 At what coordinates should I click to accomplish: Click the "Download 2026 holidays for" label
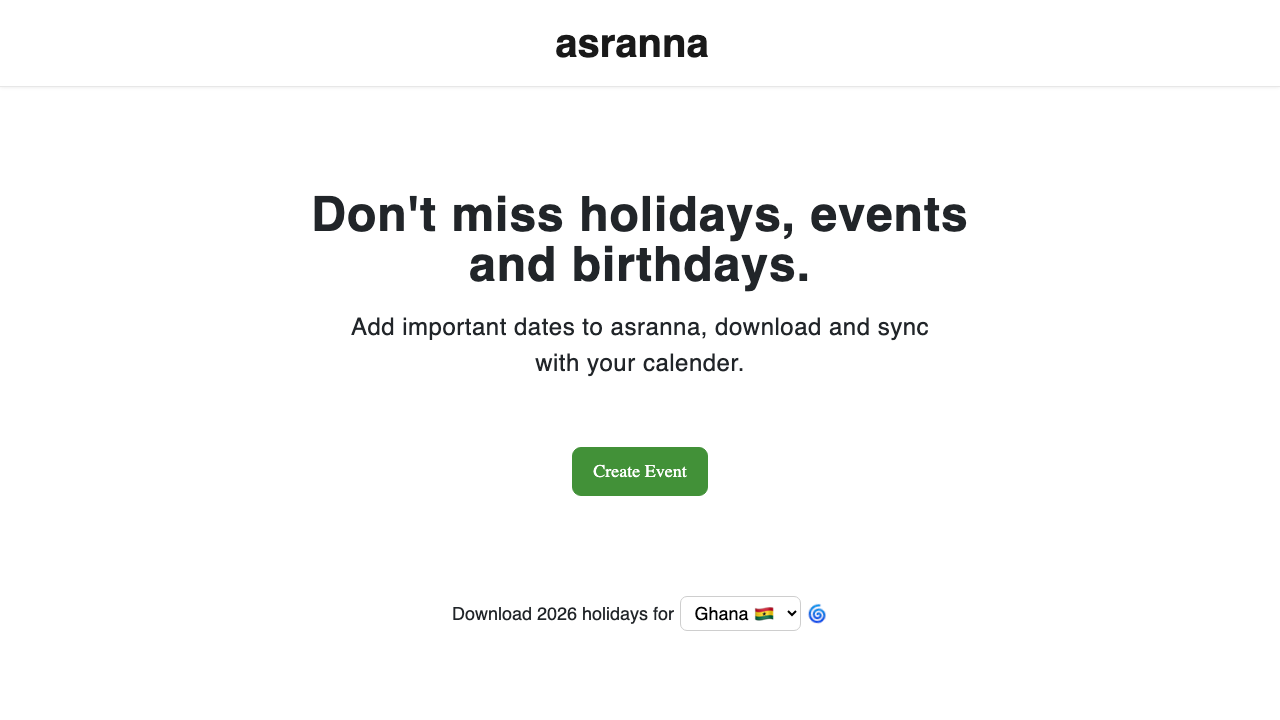click(562, 614)
